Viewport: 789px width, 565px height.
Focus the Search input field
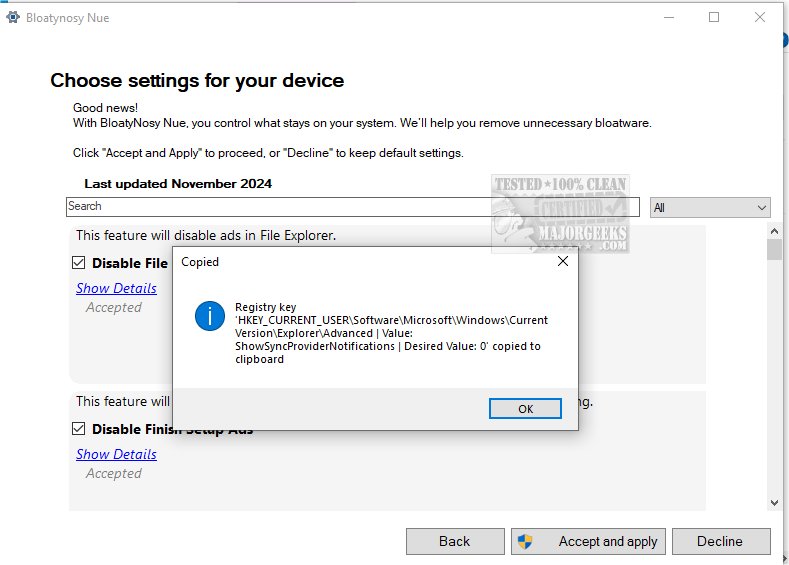click(352, 207)
